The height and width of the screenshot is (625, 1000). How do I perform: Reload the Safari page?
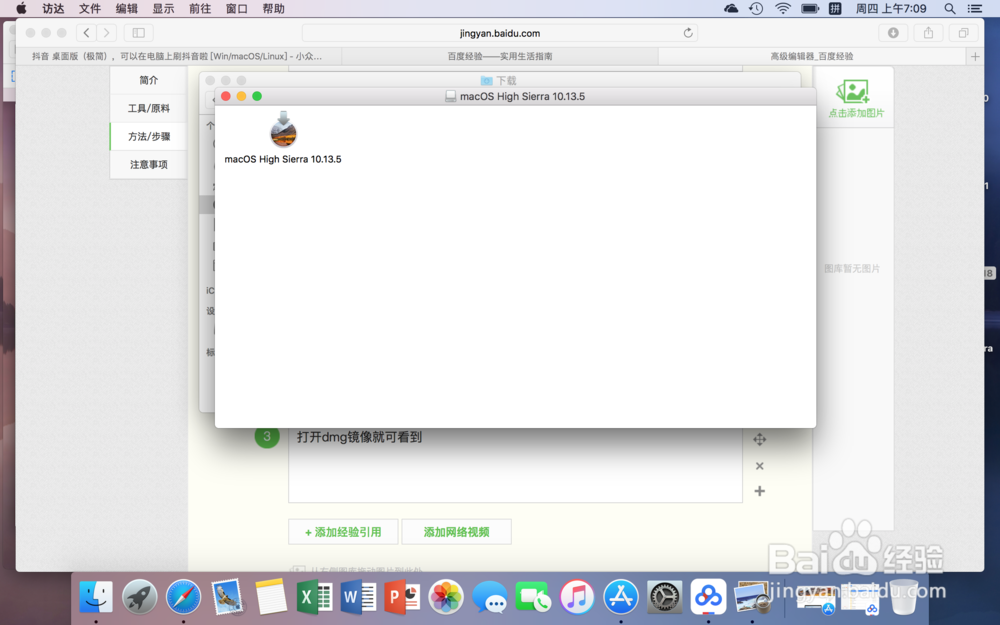688,33
